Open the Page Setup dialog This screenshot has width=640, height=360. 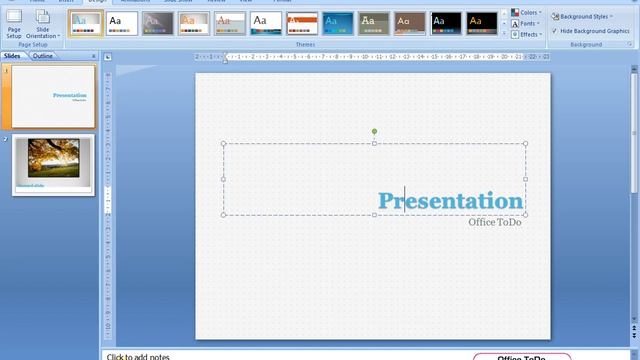pos(14,24)
